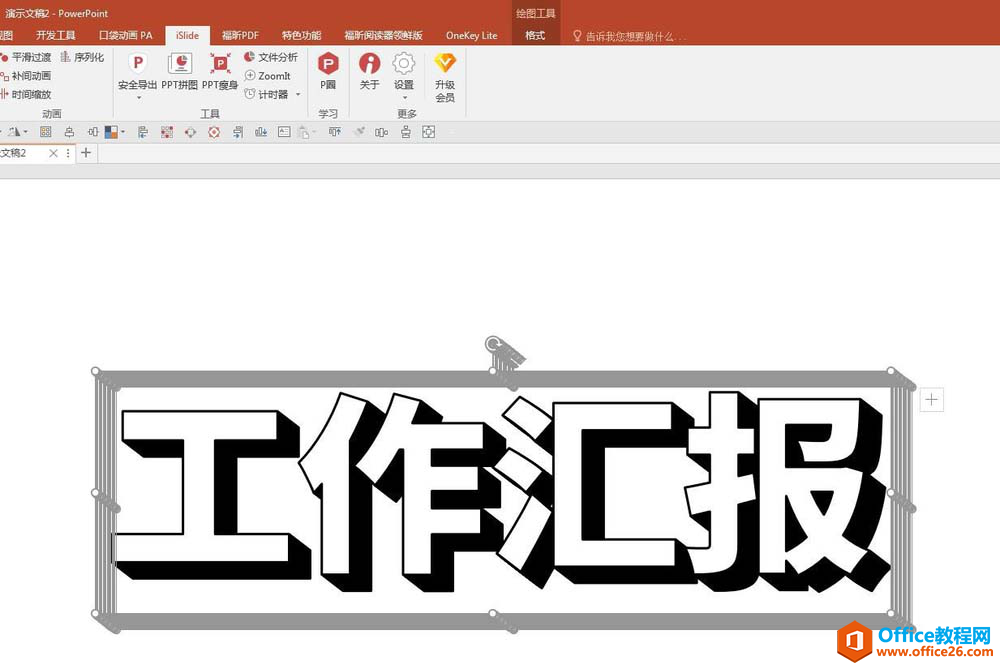This screenshot has width=1000, height=669.
Task: Open the 格式 drawing tools tab
Action: point(535,35)
